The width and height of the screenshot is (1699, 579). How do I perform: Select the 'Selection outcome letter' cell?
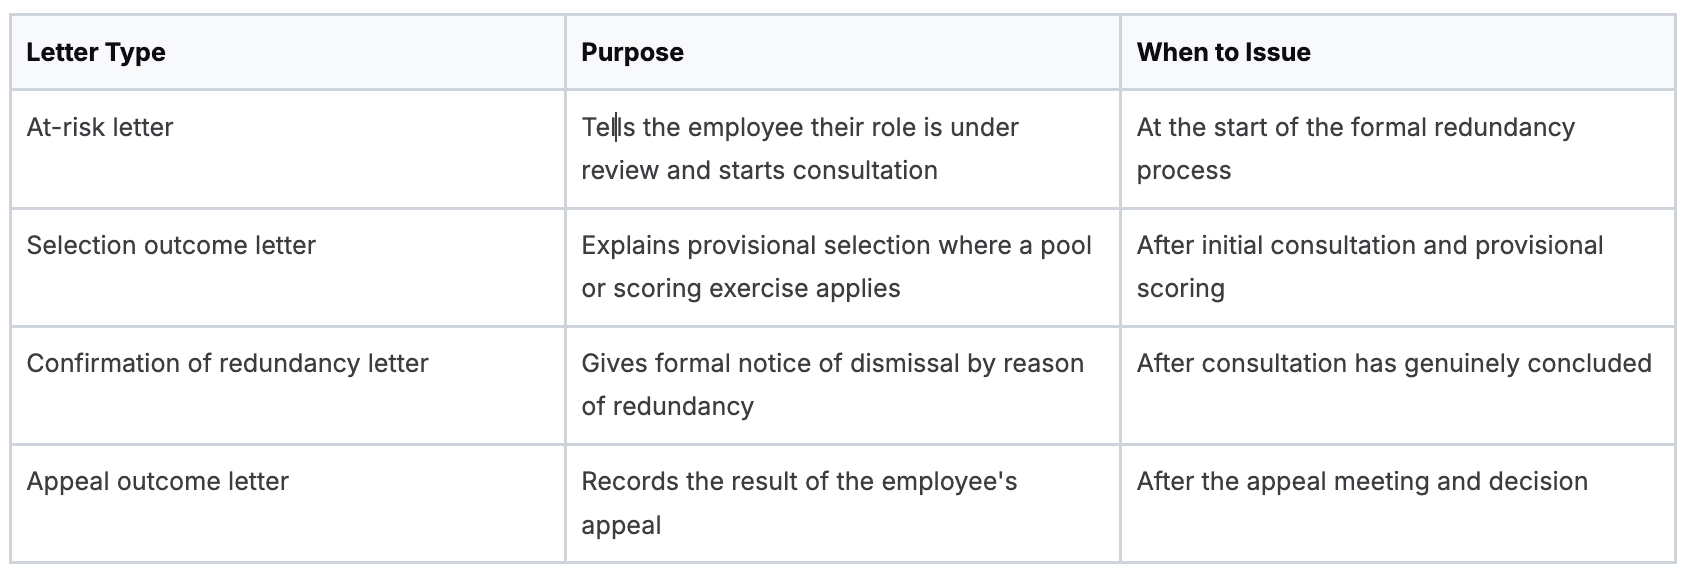coord(288,266)
